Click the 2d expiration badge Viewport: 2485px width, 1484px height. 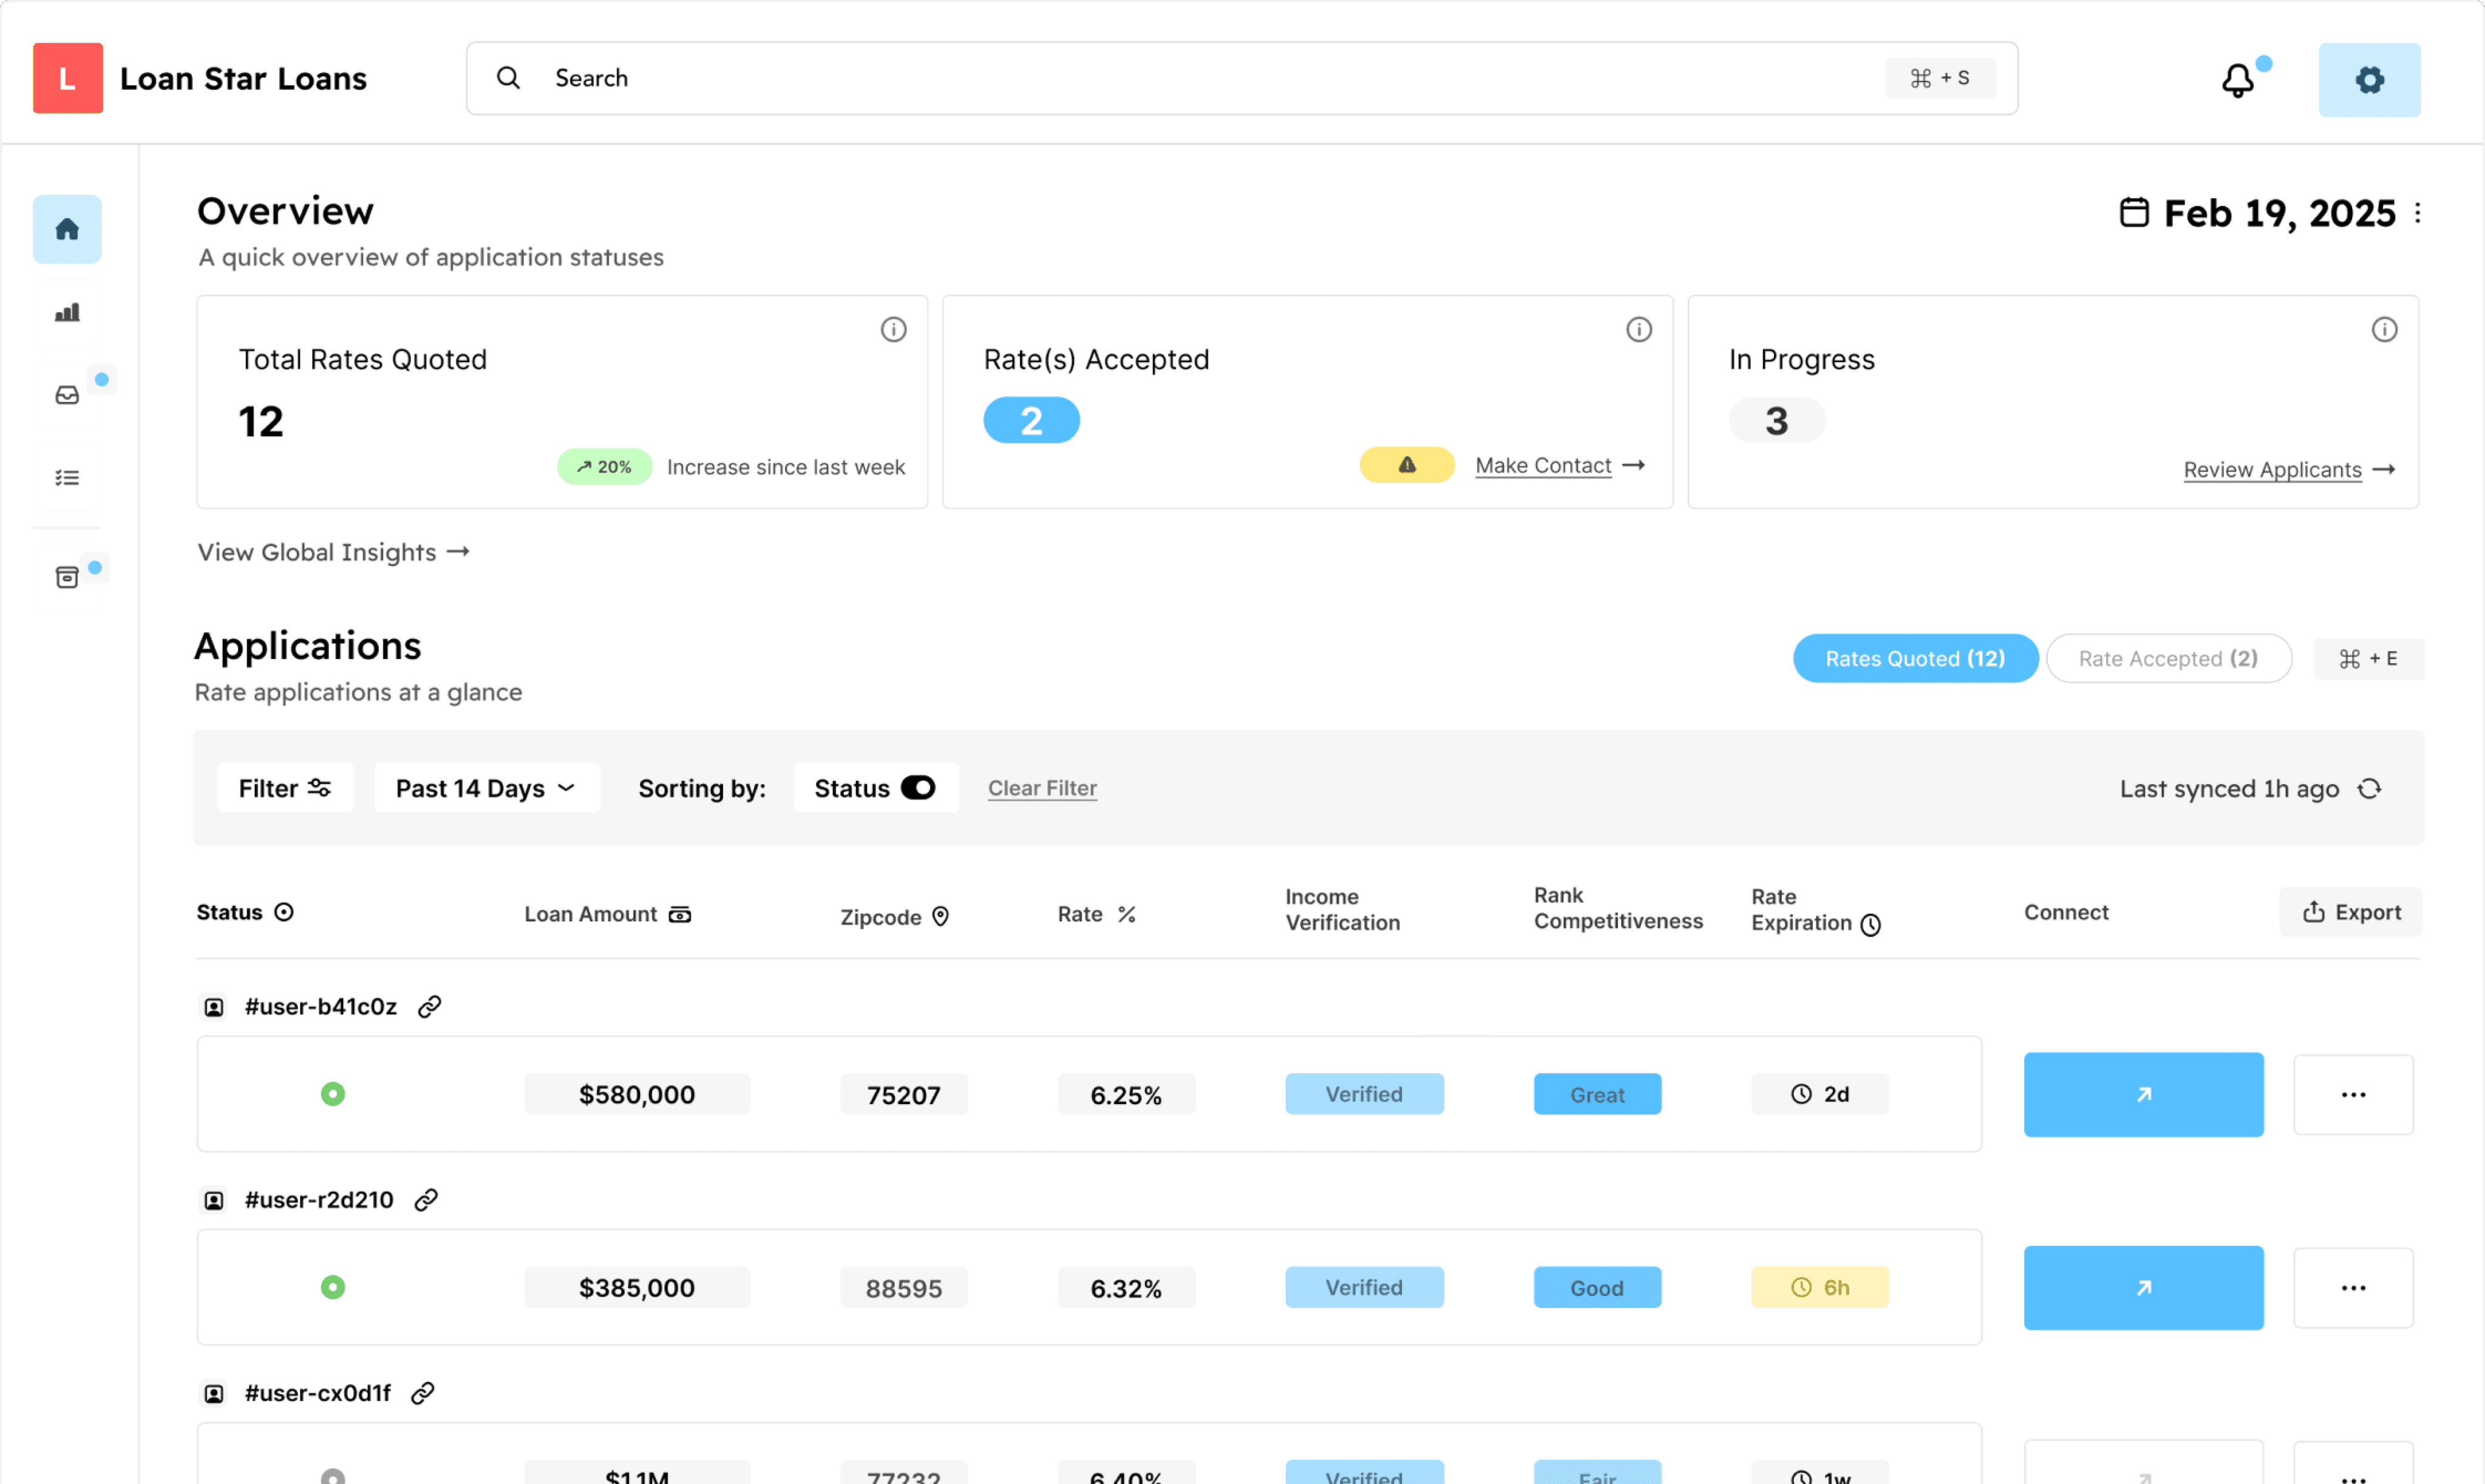[1820, 1094]
